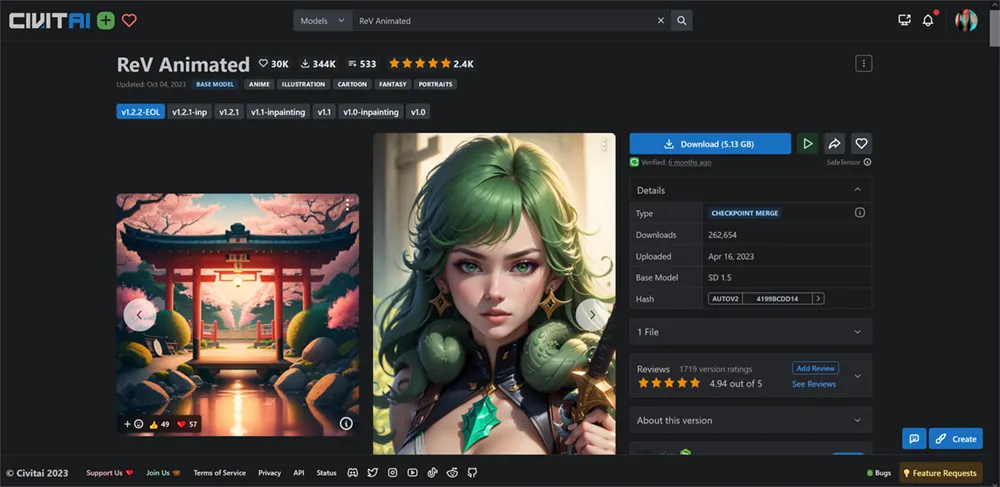
Task: Select version v1.1
Action: click(324, 112)
